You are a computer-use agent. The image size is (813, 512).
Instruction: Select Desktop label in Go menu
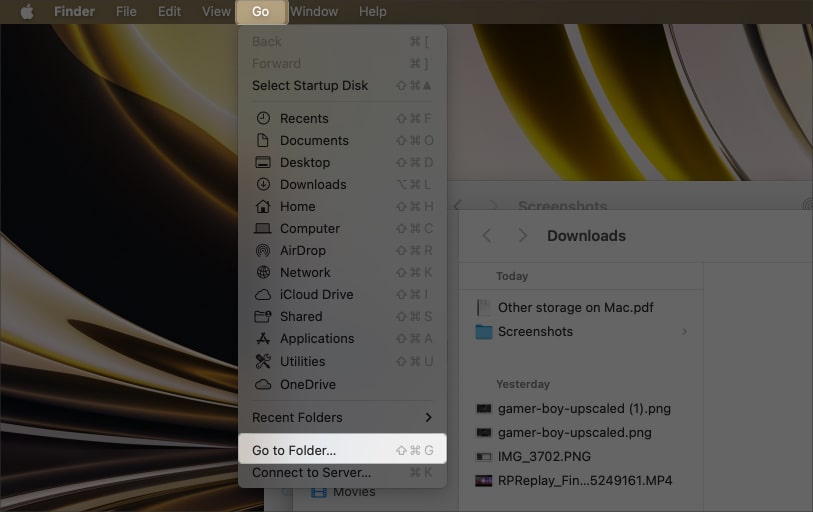[x=305, y=162]
